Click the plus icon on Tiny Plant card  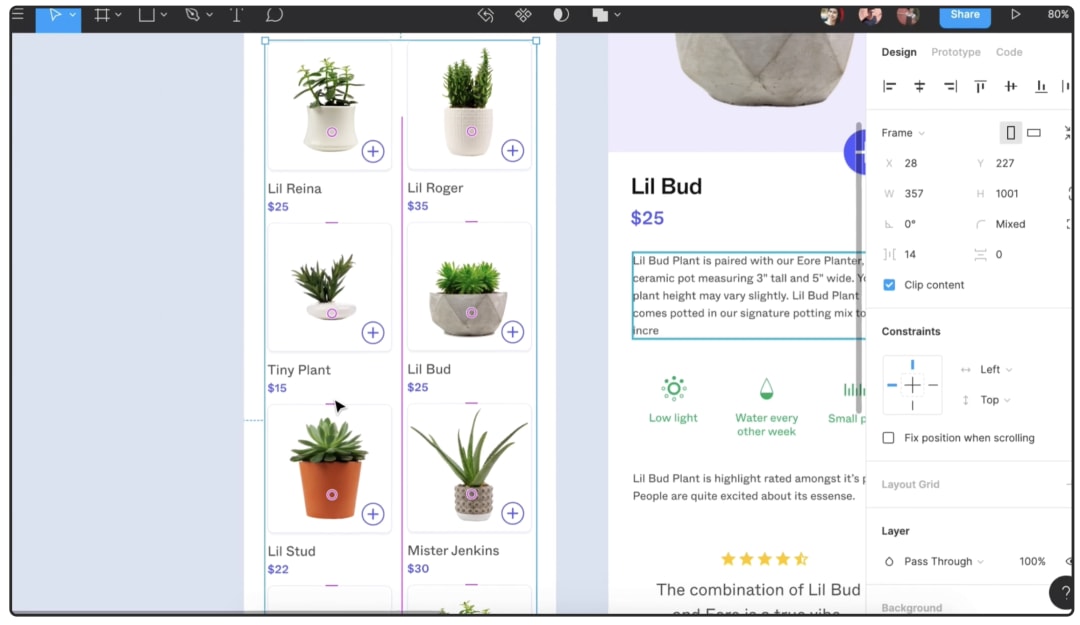[x=373, y=332]
